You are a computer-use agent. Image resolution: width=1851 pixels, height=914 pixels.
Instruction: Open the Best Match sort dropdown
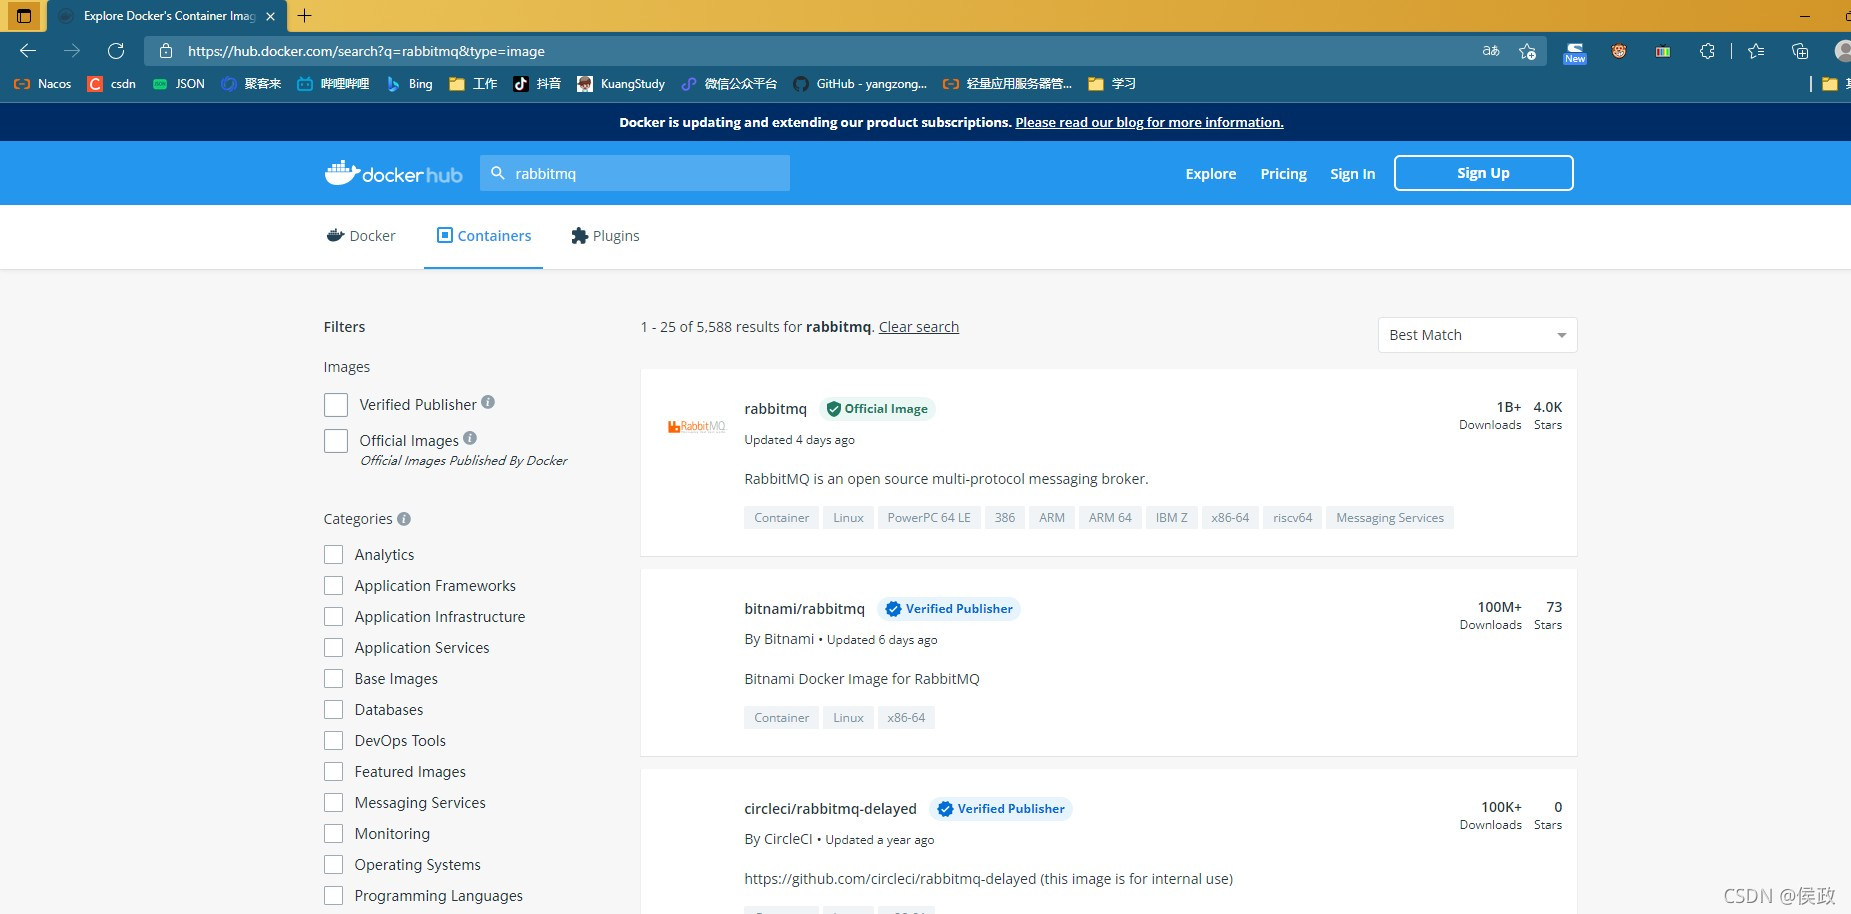[1477, 335]
